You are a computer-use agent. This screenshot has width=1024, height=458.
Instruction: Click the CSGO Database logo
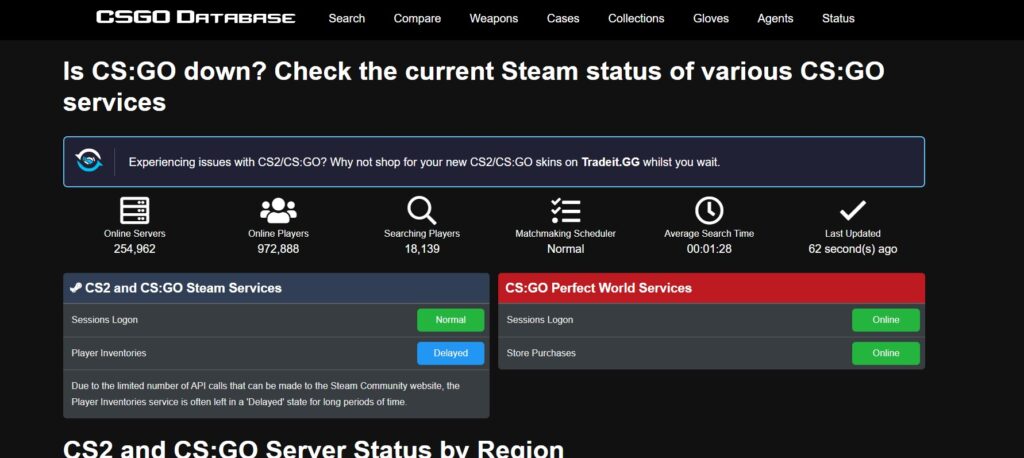point(195,18)
